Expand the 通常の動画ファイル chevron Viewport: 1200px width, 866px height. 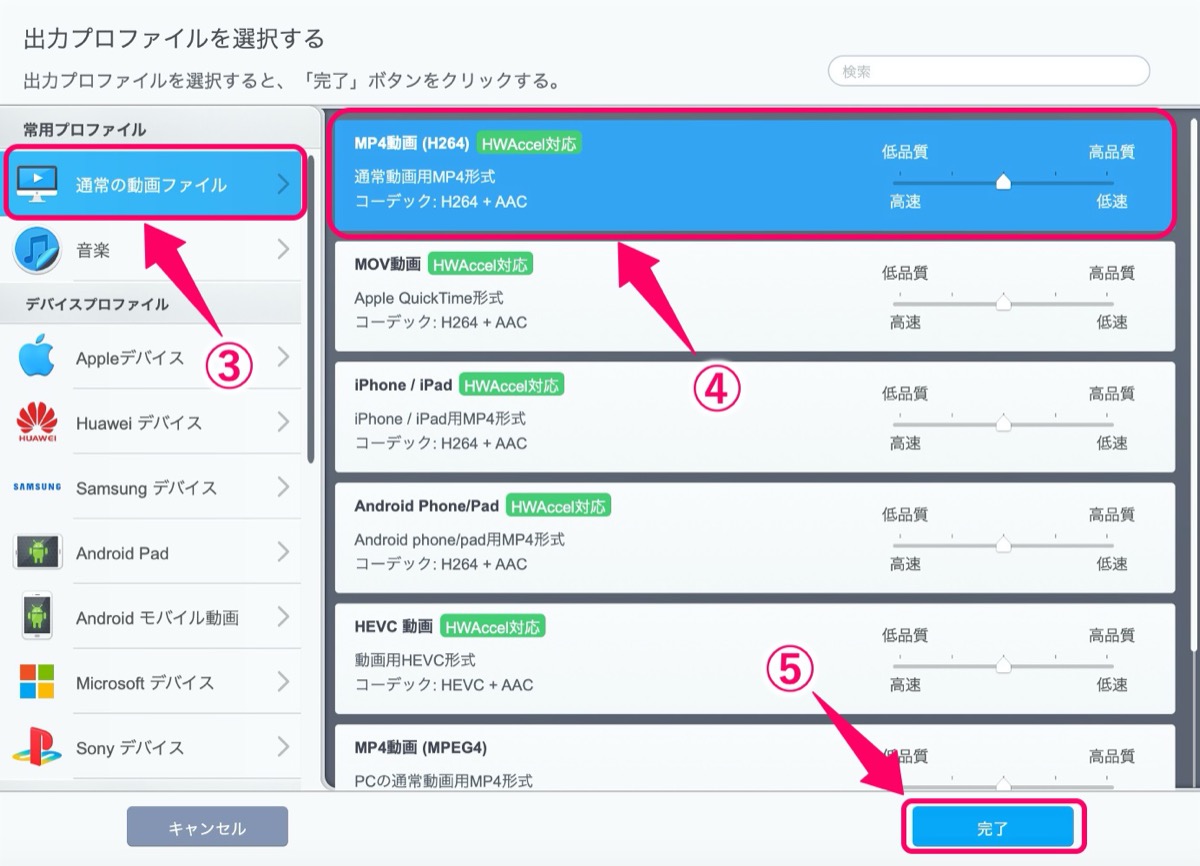[x=284, y=184]
